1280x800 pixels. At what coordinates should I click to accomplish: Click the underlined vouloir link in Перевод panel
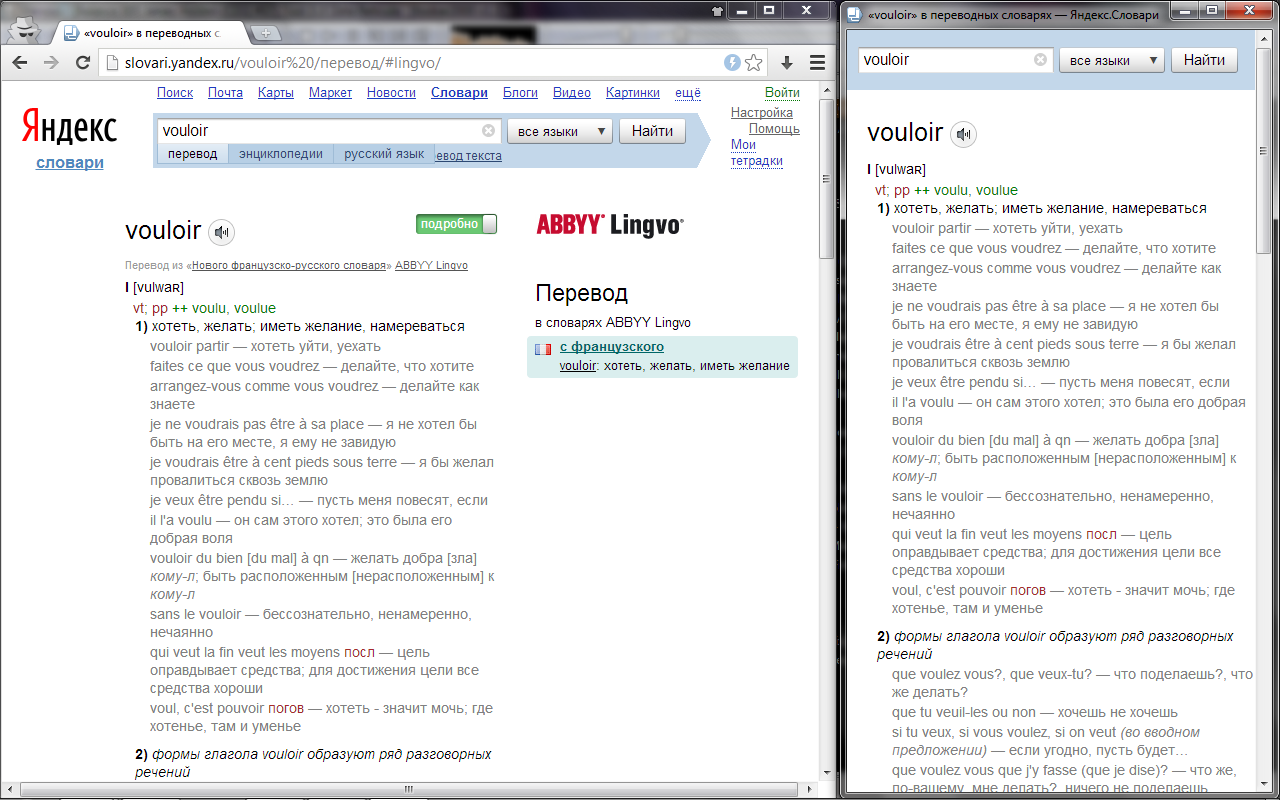(x=578, y=366)
